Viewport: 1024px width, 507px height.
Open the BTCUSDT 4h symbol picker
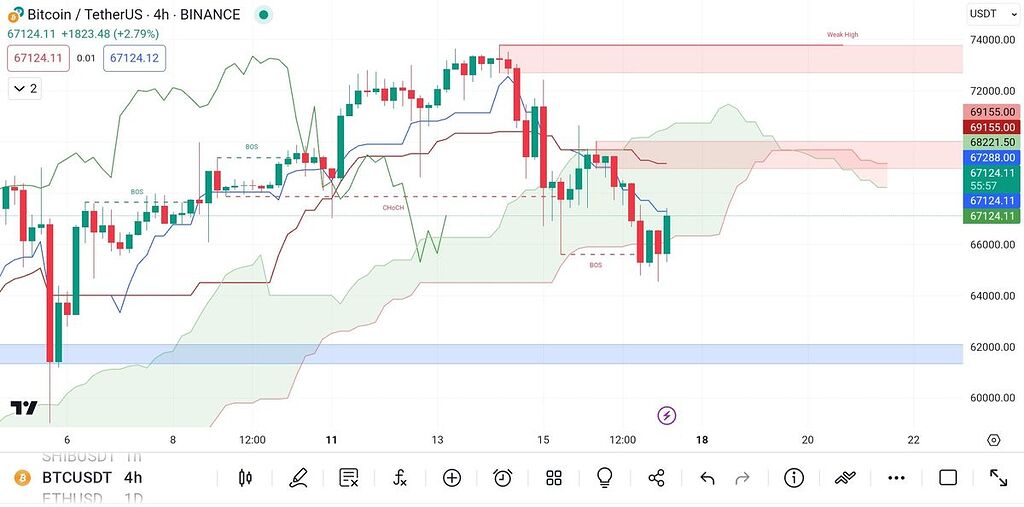pyautogui.click(x=92, y=478)
